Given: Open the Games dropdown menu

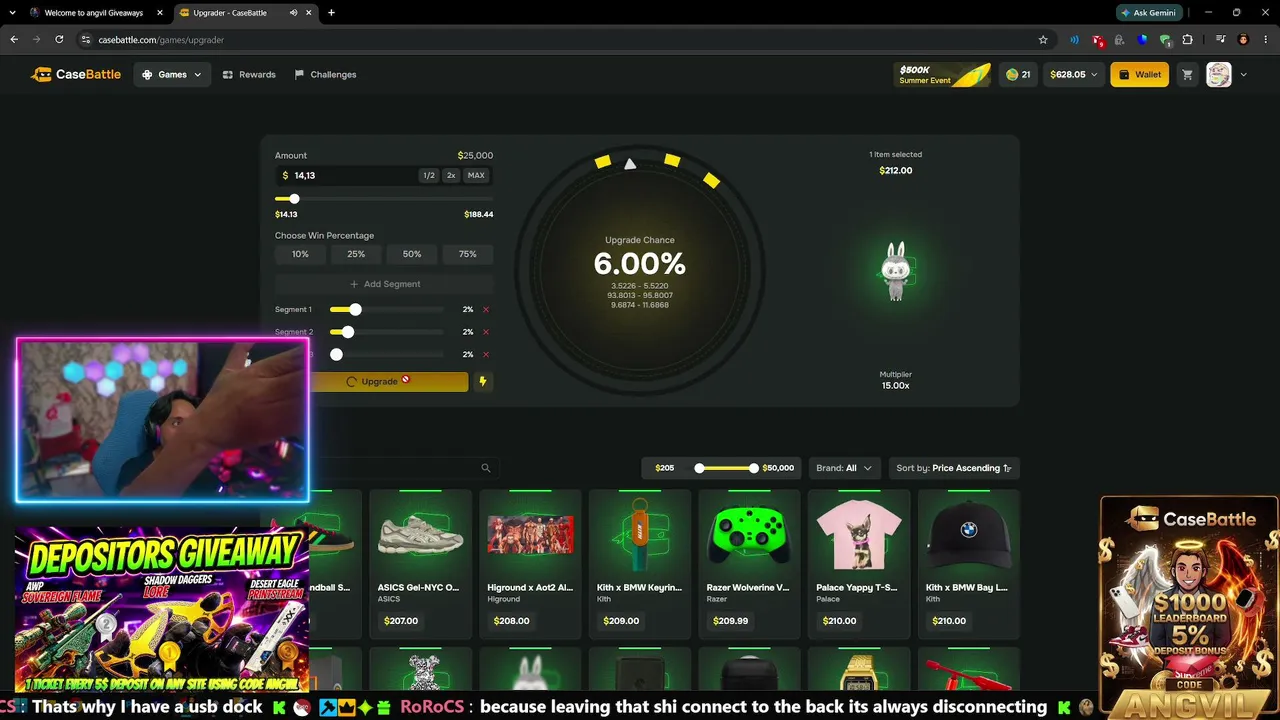Looking at the screenshot, I should coord(172,74).
